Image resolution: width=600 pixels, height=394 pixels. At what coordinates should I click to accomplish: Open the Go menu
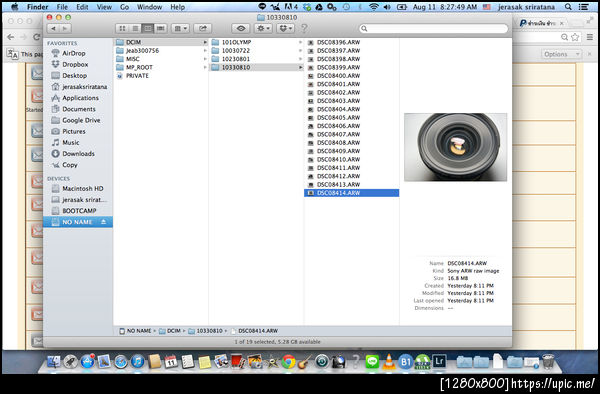[x=124, y=7]
